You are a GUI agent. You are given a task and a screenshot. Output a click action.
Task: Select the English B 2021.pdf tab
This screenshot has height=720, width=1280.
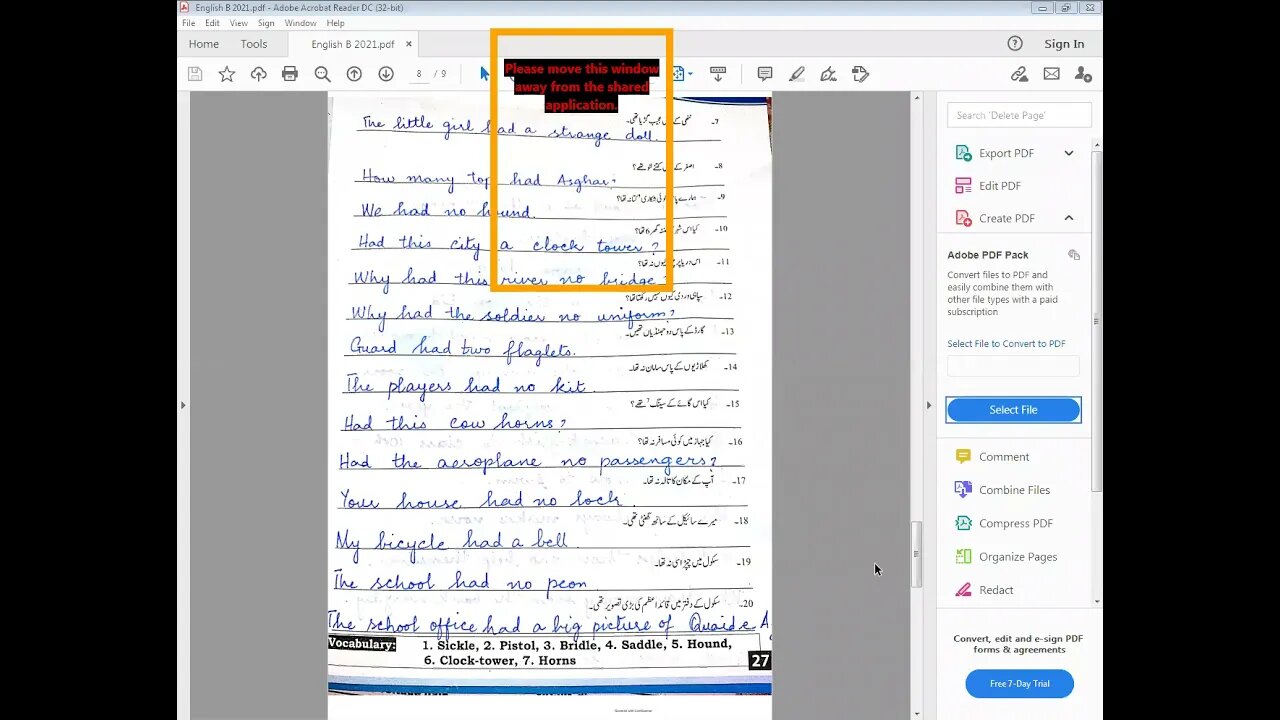[x=353, y=44]
